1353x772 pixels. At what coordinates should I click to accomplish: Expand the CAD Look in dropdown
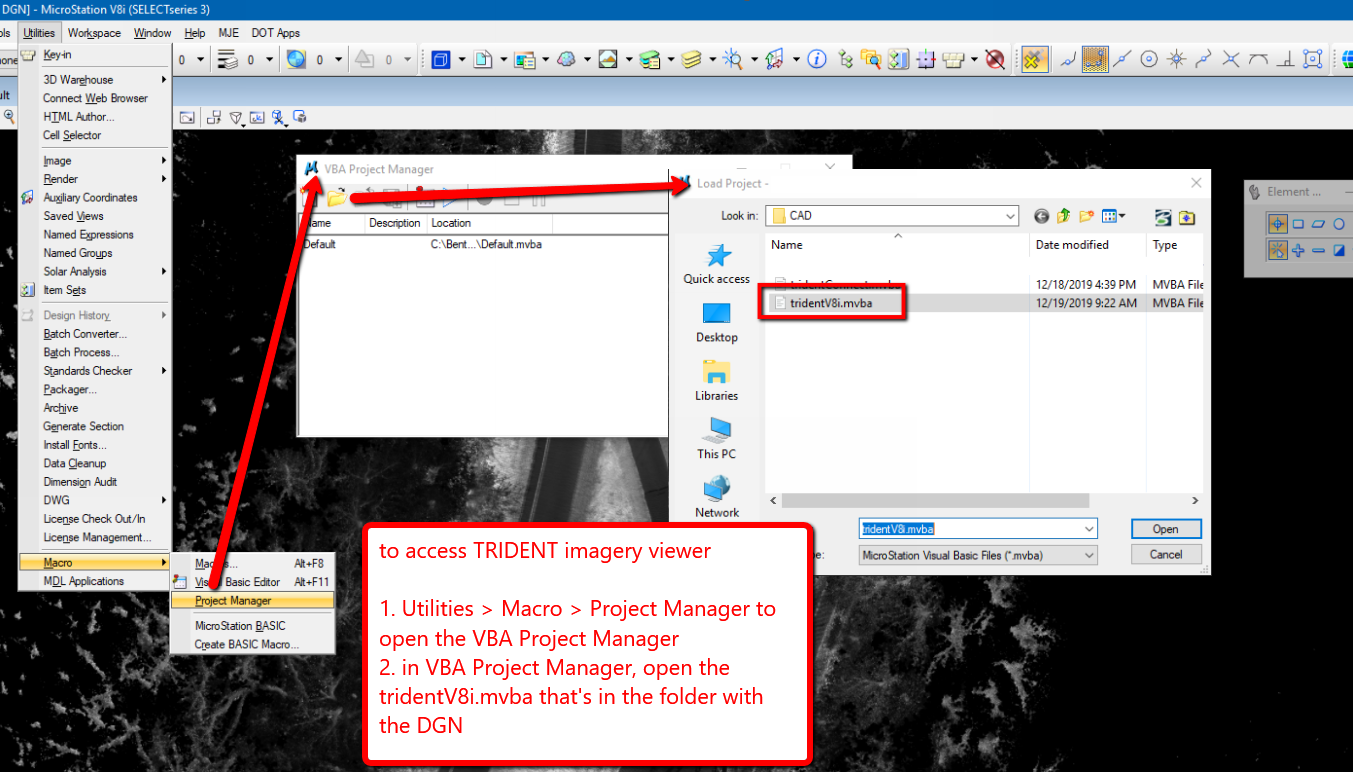coord(1010,216)
